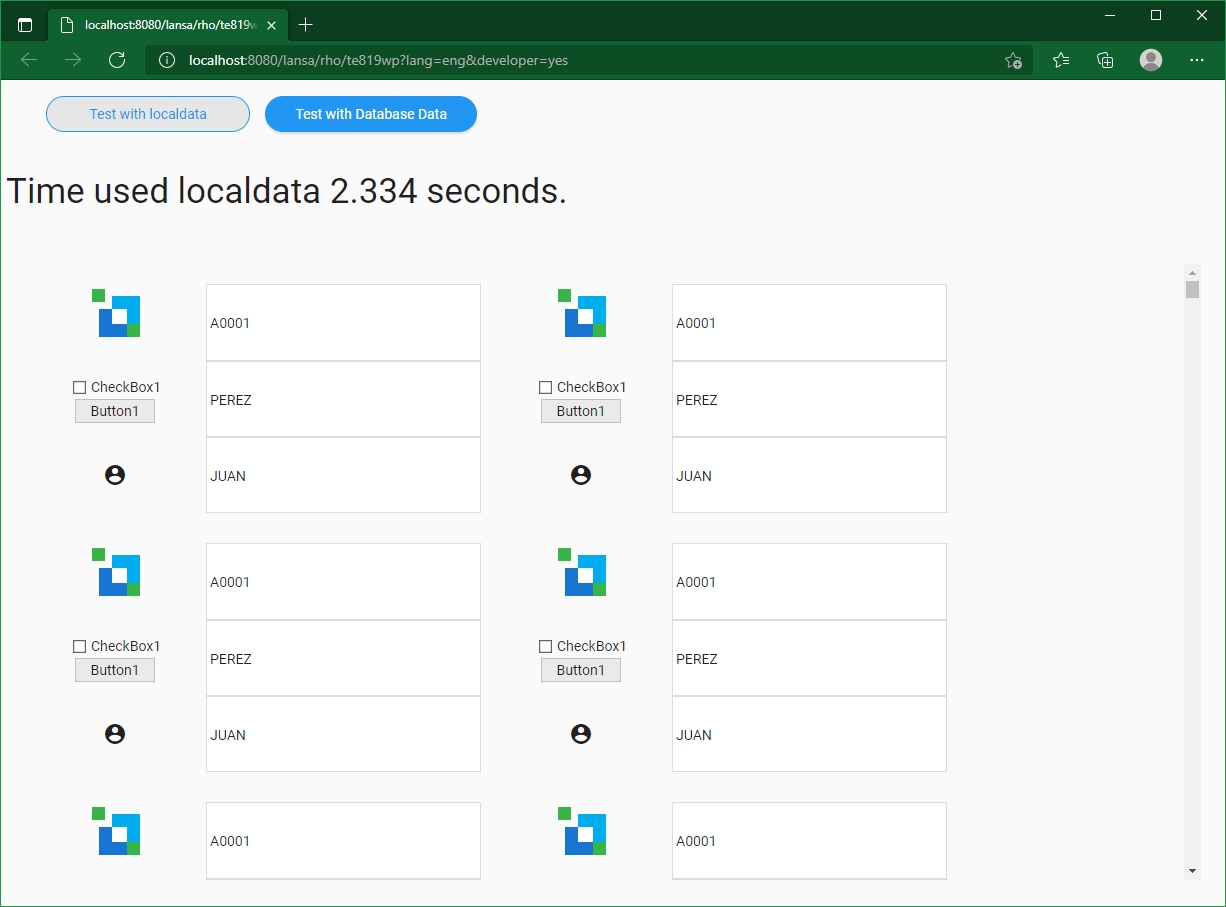Screen dimensions: 1226x907
Task: Click Button1 in the top-right card
Action: tap(581, 411)
